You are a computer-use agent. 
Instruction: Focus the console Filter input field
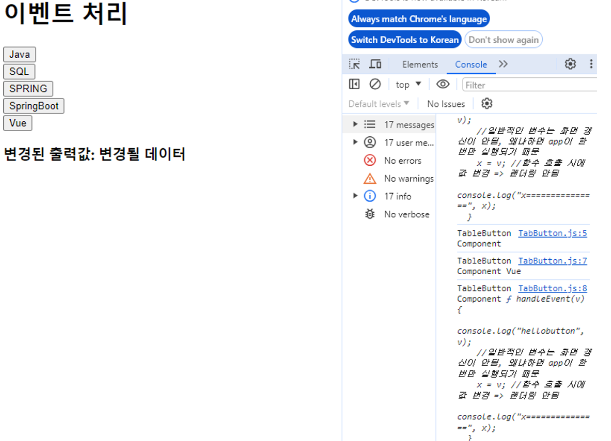pos(530,85)
